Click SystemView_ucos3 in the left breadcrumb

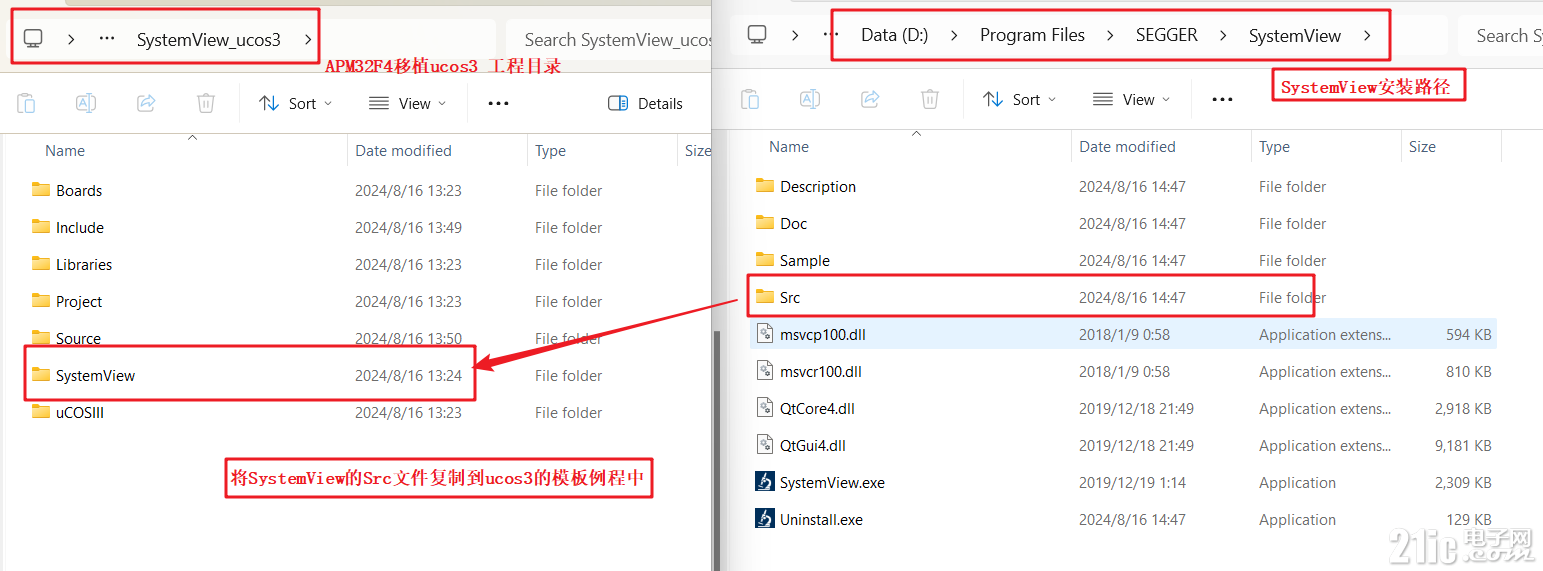point(209,40)
